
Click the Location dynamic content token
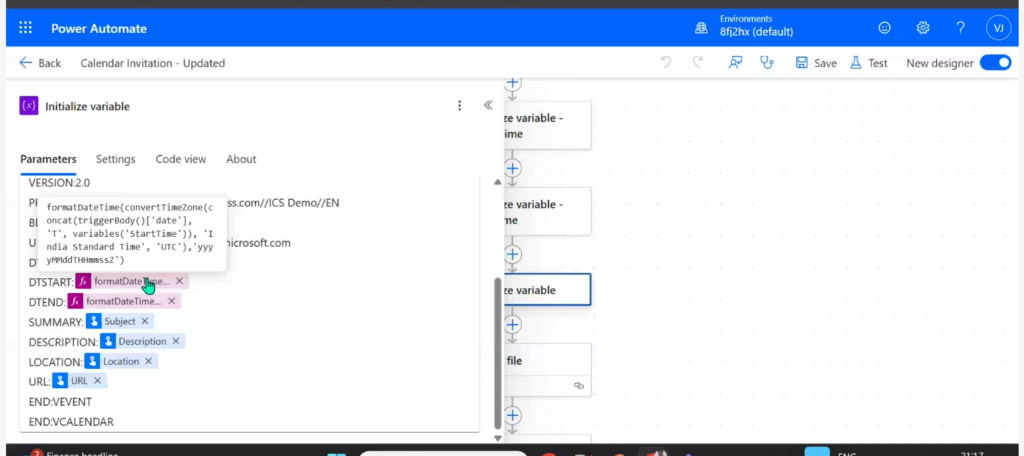121,361
